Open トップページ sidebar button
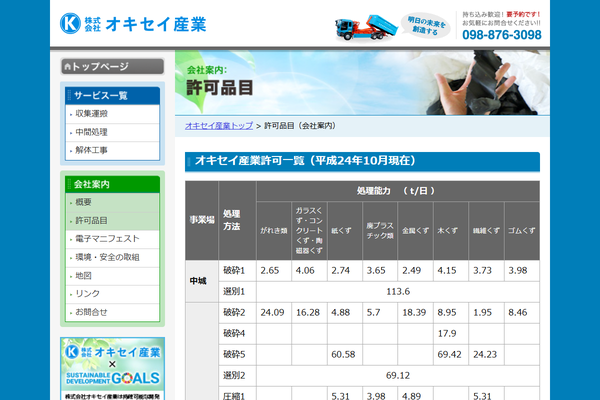600x400 pixels. click(112, 67)
